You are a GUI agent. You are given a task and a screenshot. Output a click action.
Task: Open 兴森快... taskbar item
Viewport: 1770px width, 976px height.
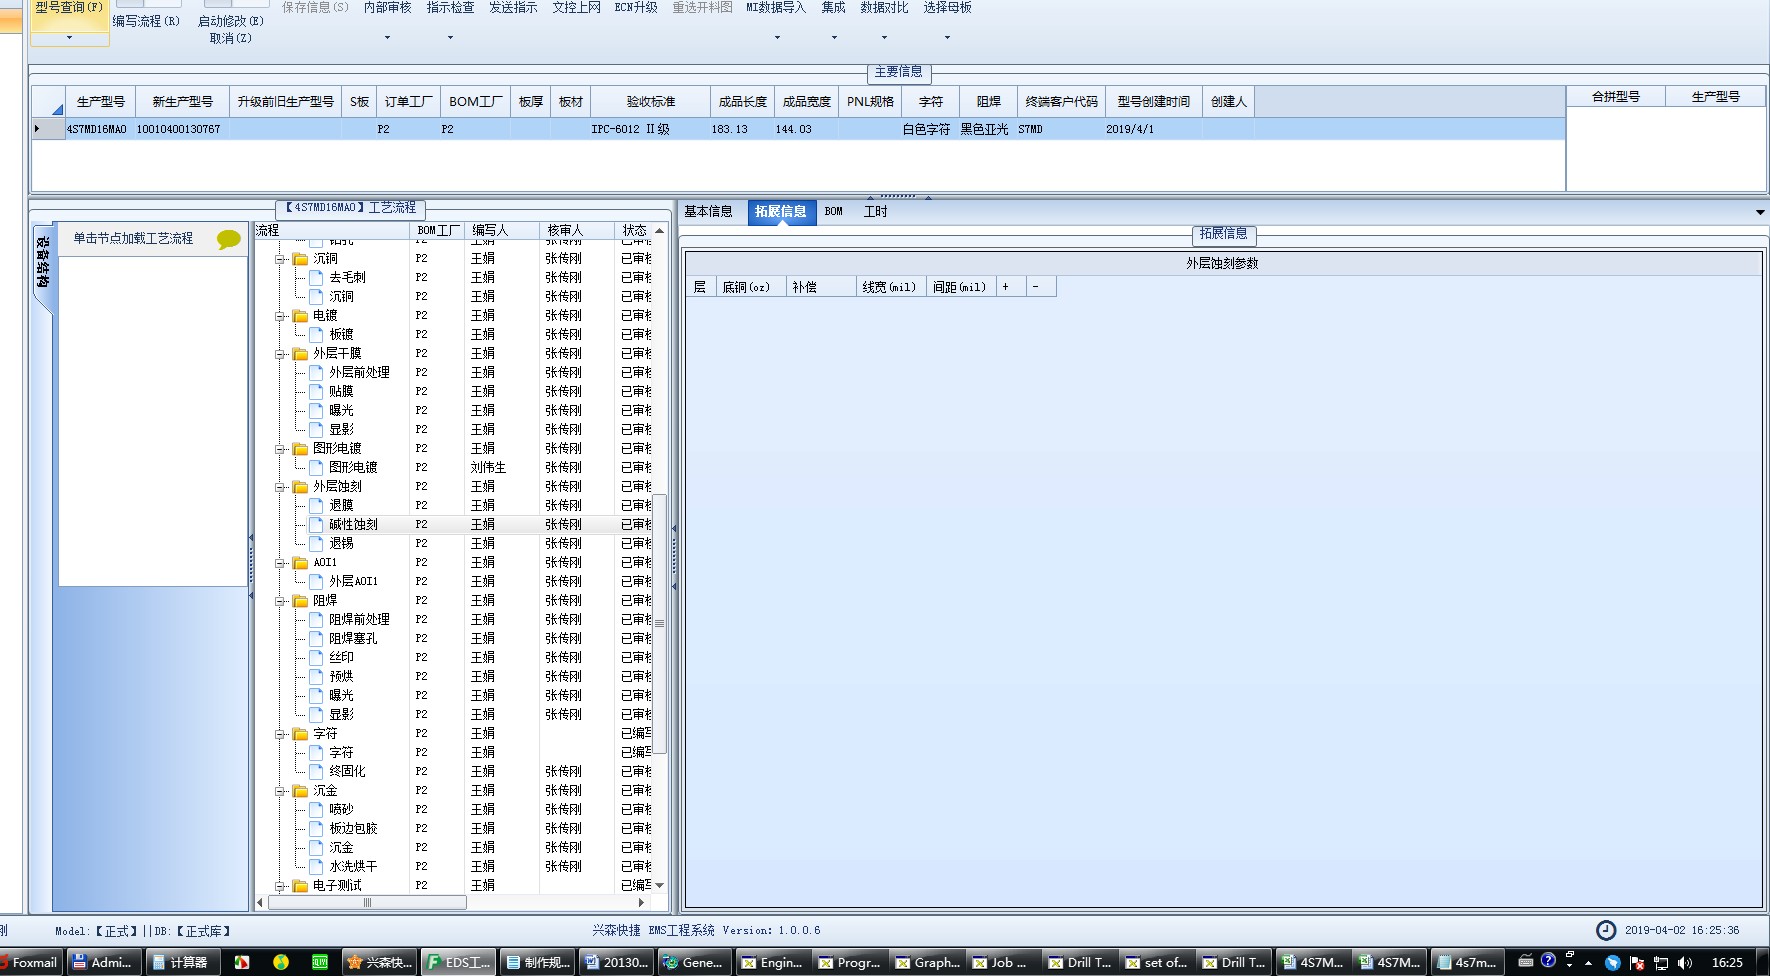tap(379, 962)
